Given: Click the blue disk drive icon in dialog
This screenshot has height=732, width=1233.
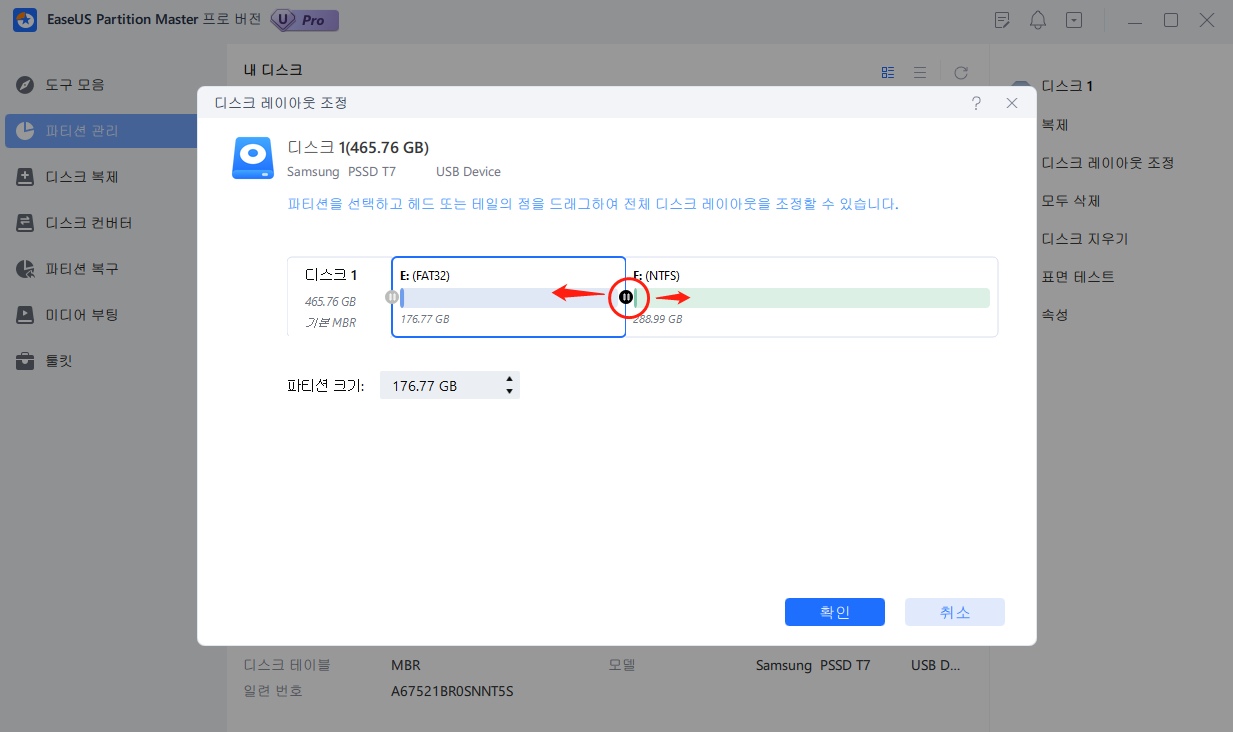Looking at the screenshot, I should click(x=253, y=158).
